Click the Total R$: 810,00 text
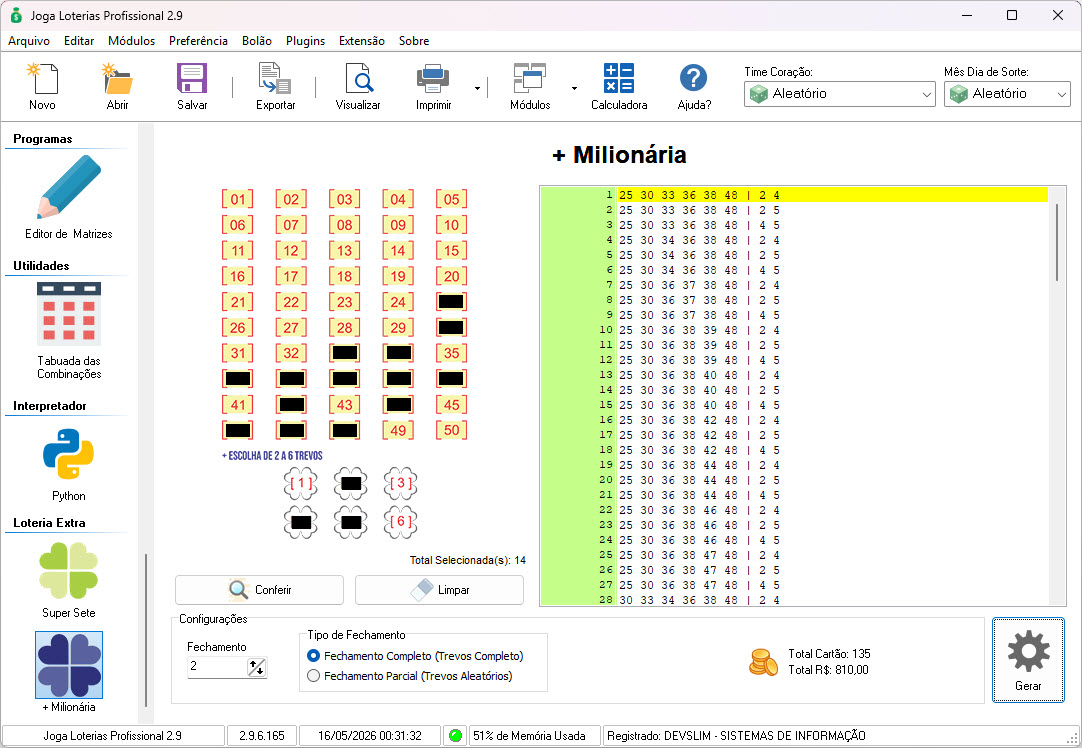This screenshot has height=748, width=1082. tap(828, 670)
